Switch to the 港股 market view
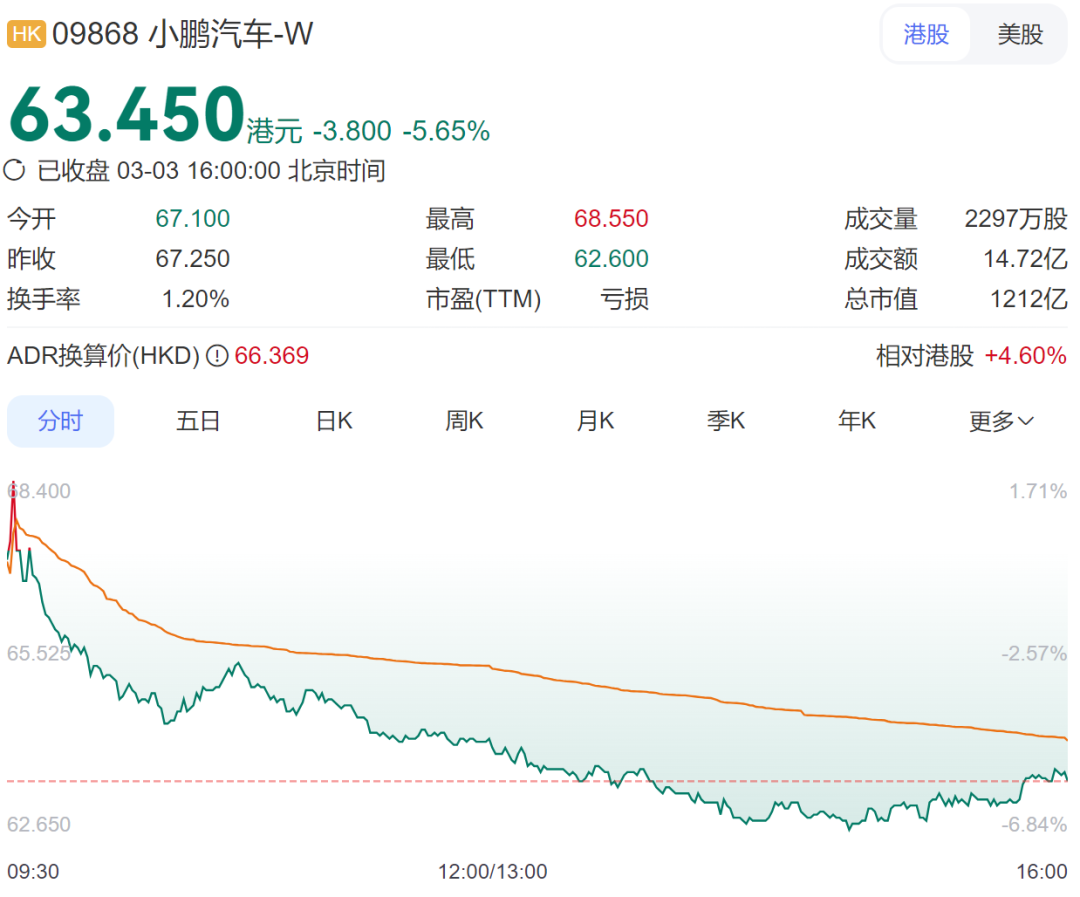The height and width of the screenshot is (897, 1080). (925, 35)
